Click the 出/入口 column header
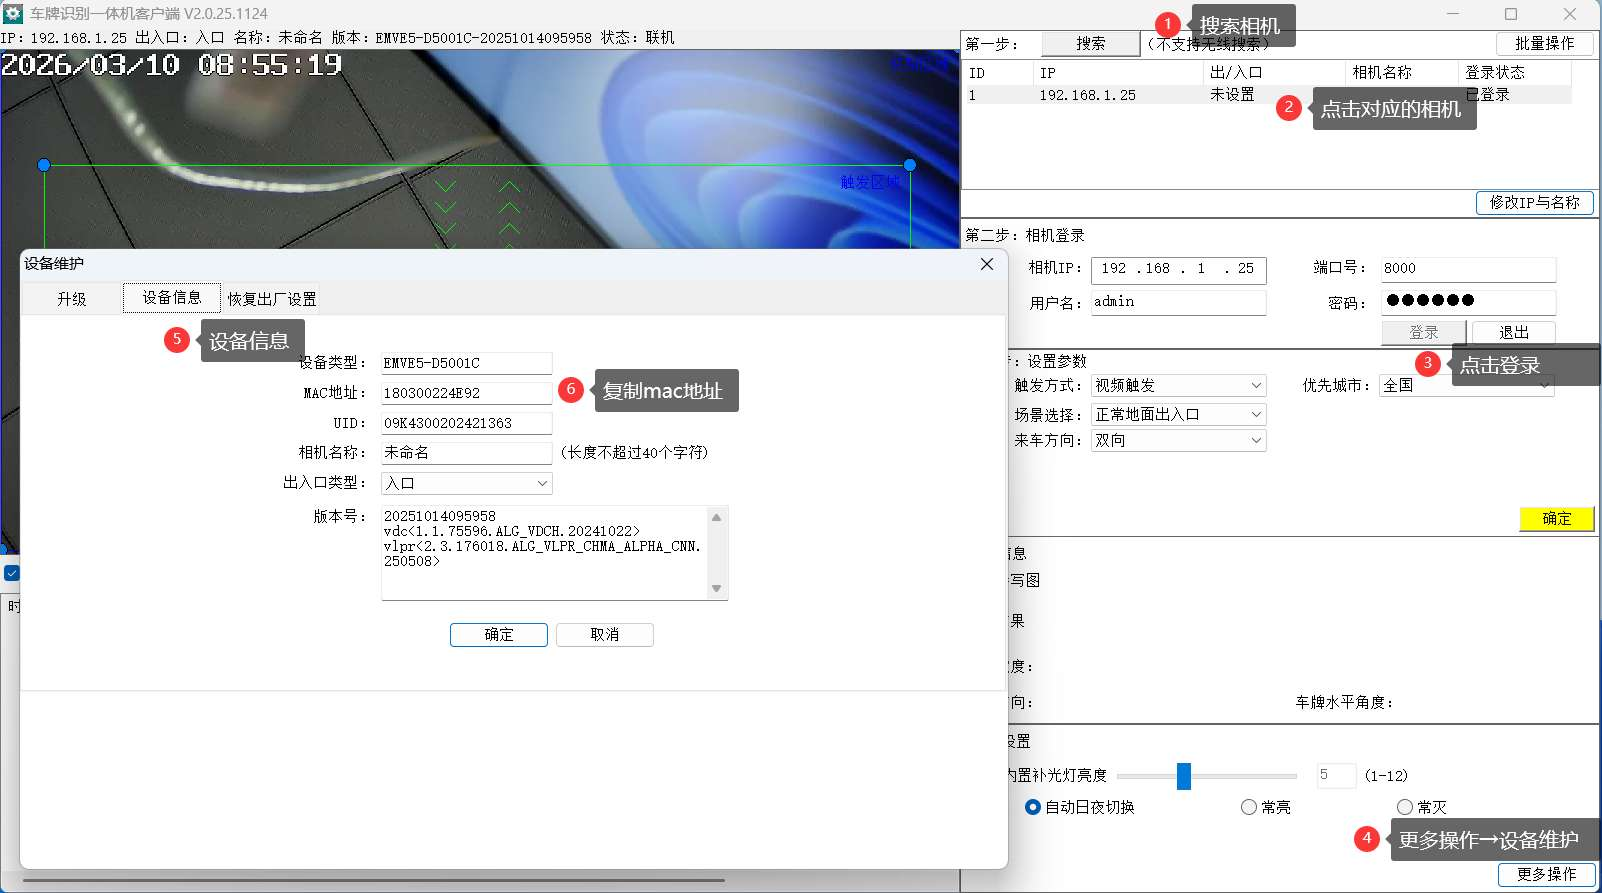 coord(1273,73)
